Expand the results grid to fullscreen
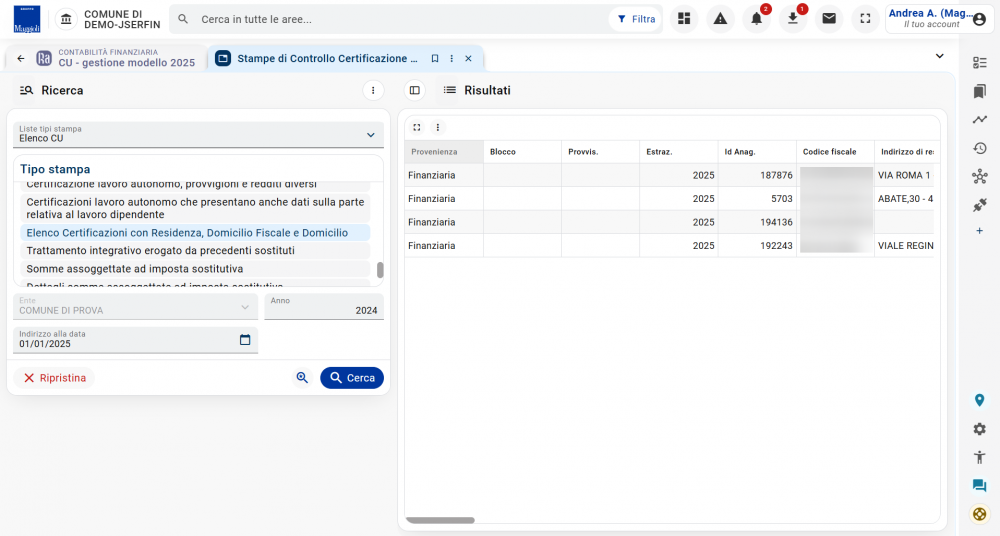Image resolution: width=1000 pixels, height=536 pixels. coord(416,127)
